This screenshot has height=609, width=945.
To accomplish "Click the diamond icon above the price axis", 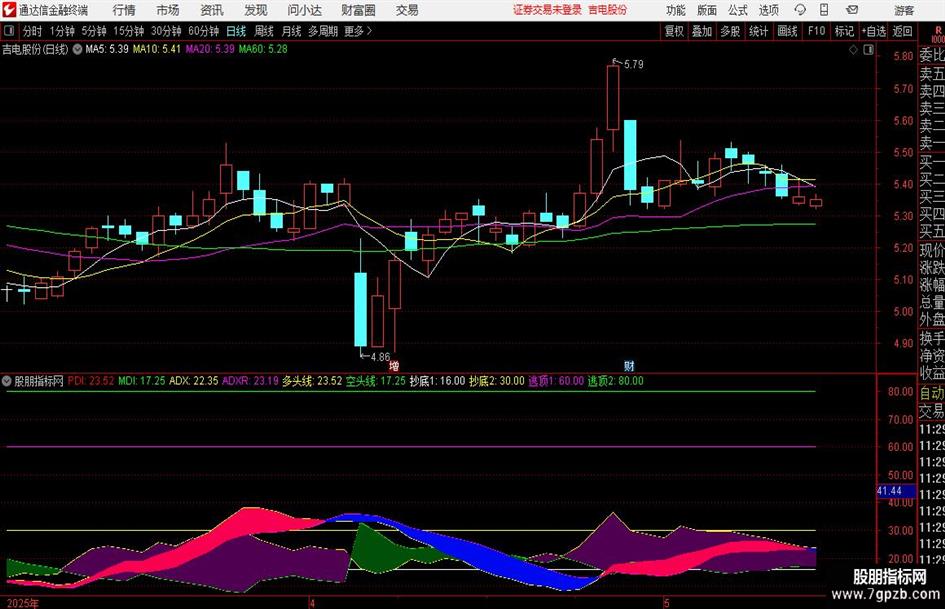I will pyautogui.click(x=853, y=50).
